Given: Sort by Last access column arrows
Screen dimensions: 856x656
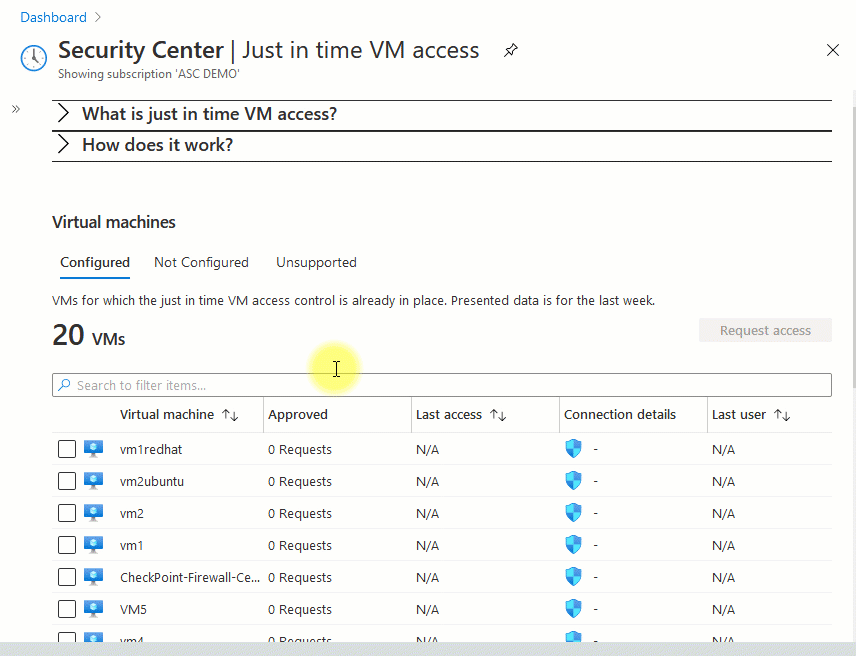Looking at the screenshot, I should click(498, 415).
